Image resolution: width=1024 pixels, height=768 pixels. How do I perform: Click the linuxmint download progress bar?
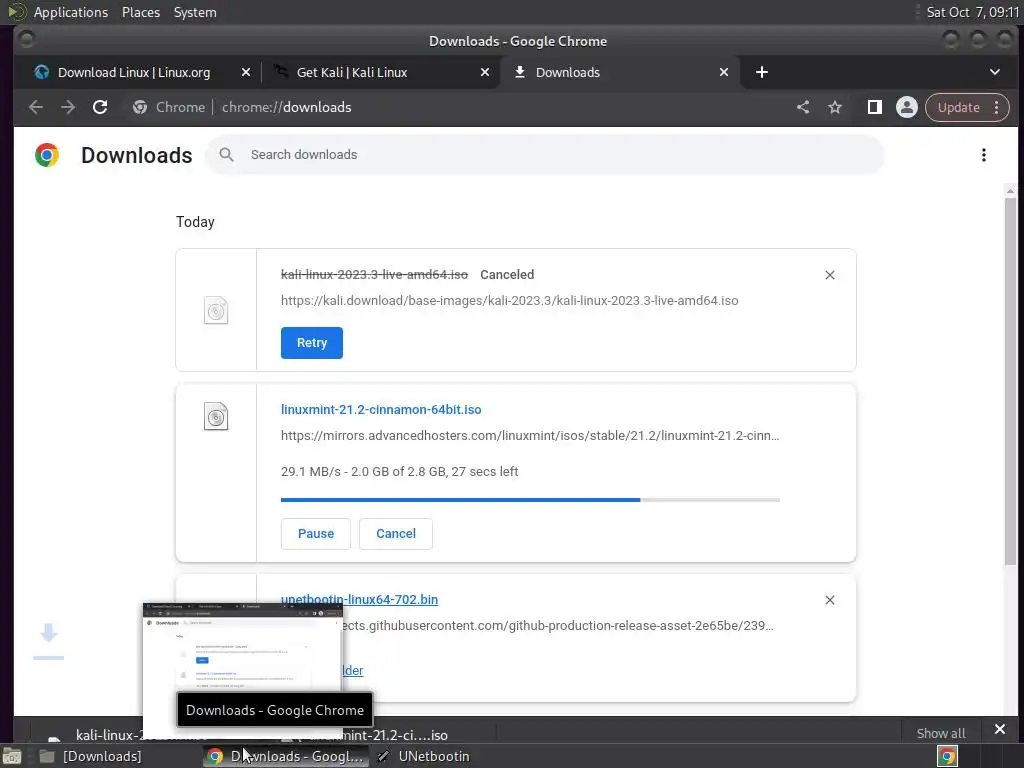530,500
